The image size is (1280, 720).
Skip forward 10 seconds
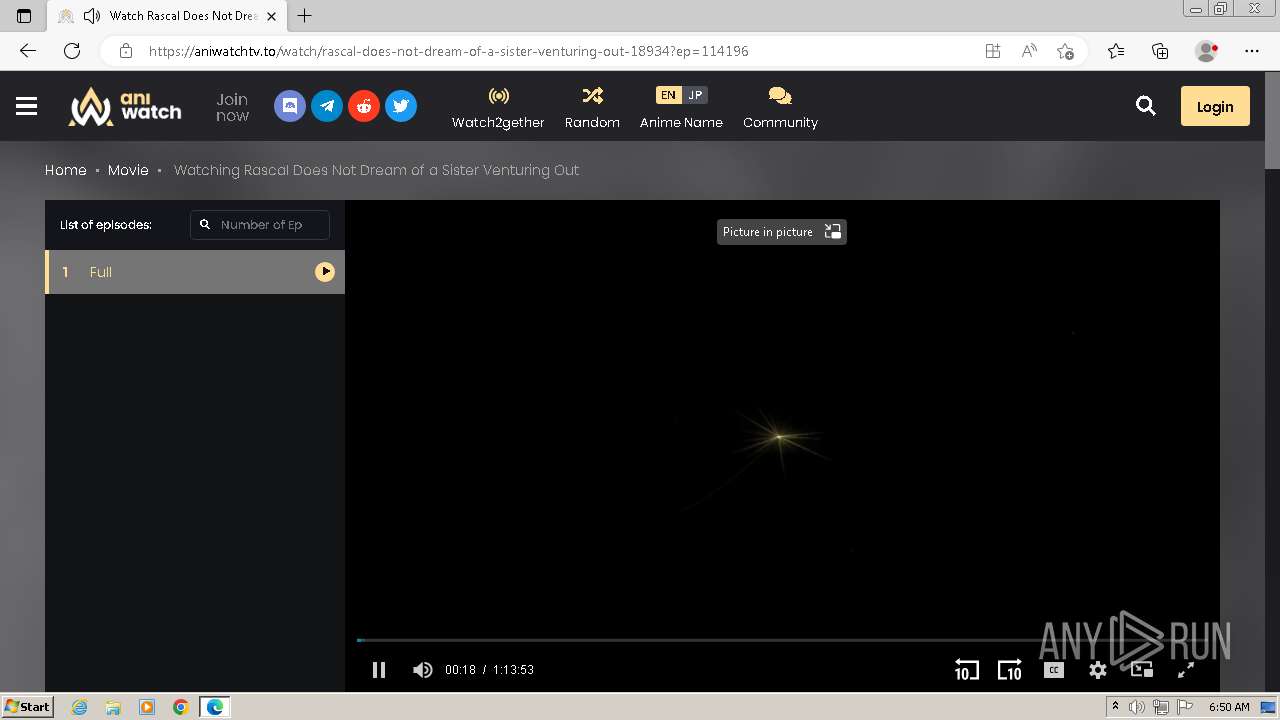click(1010, 670)
